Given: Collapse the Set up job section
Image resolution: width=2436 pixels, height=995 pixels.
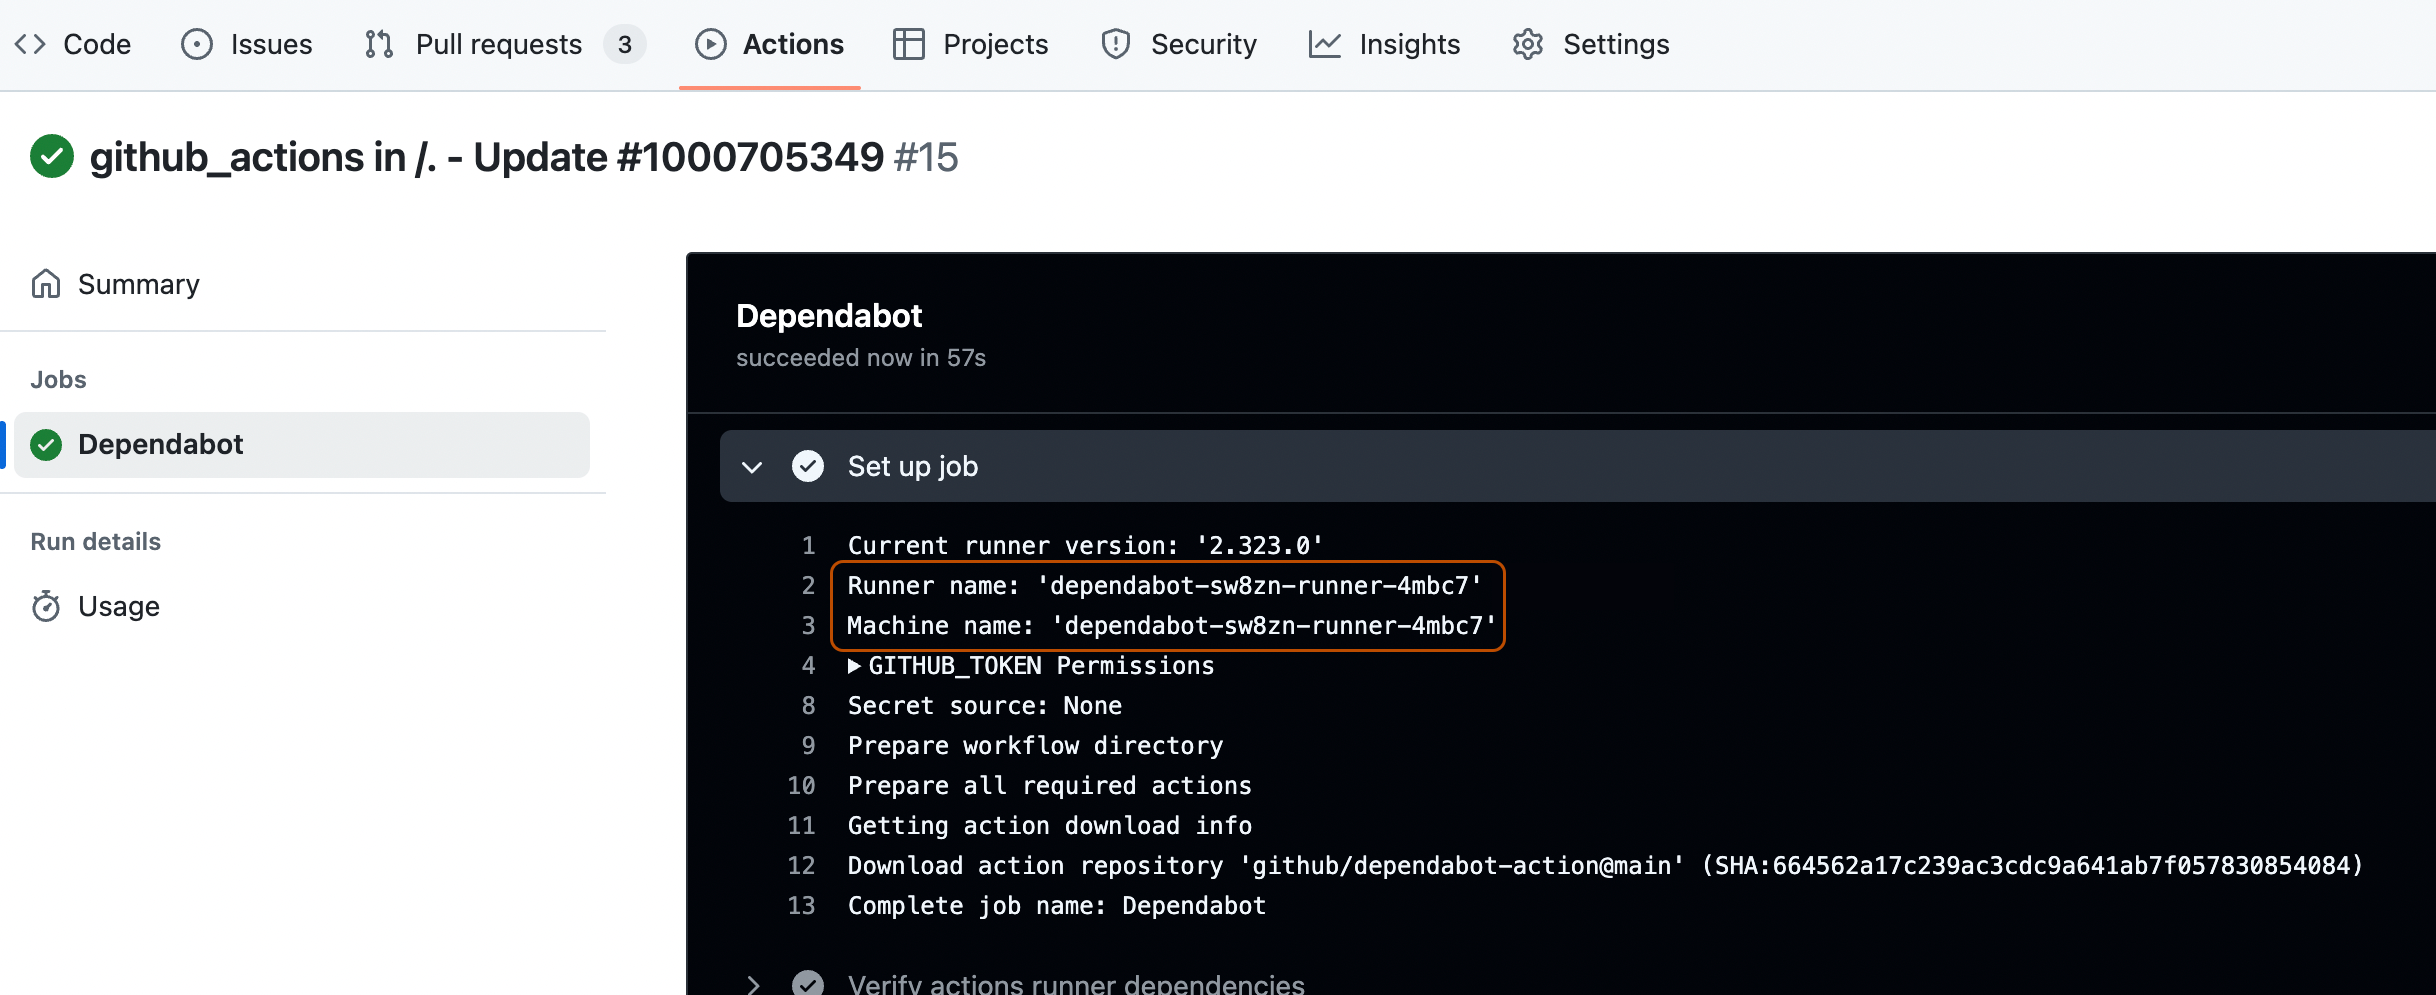Looking at the screenshot, I should (752, 466).
